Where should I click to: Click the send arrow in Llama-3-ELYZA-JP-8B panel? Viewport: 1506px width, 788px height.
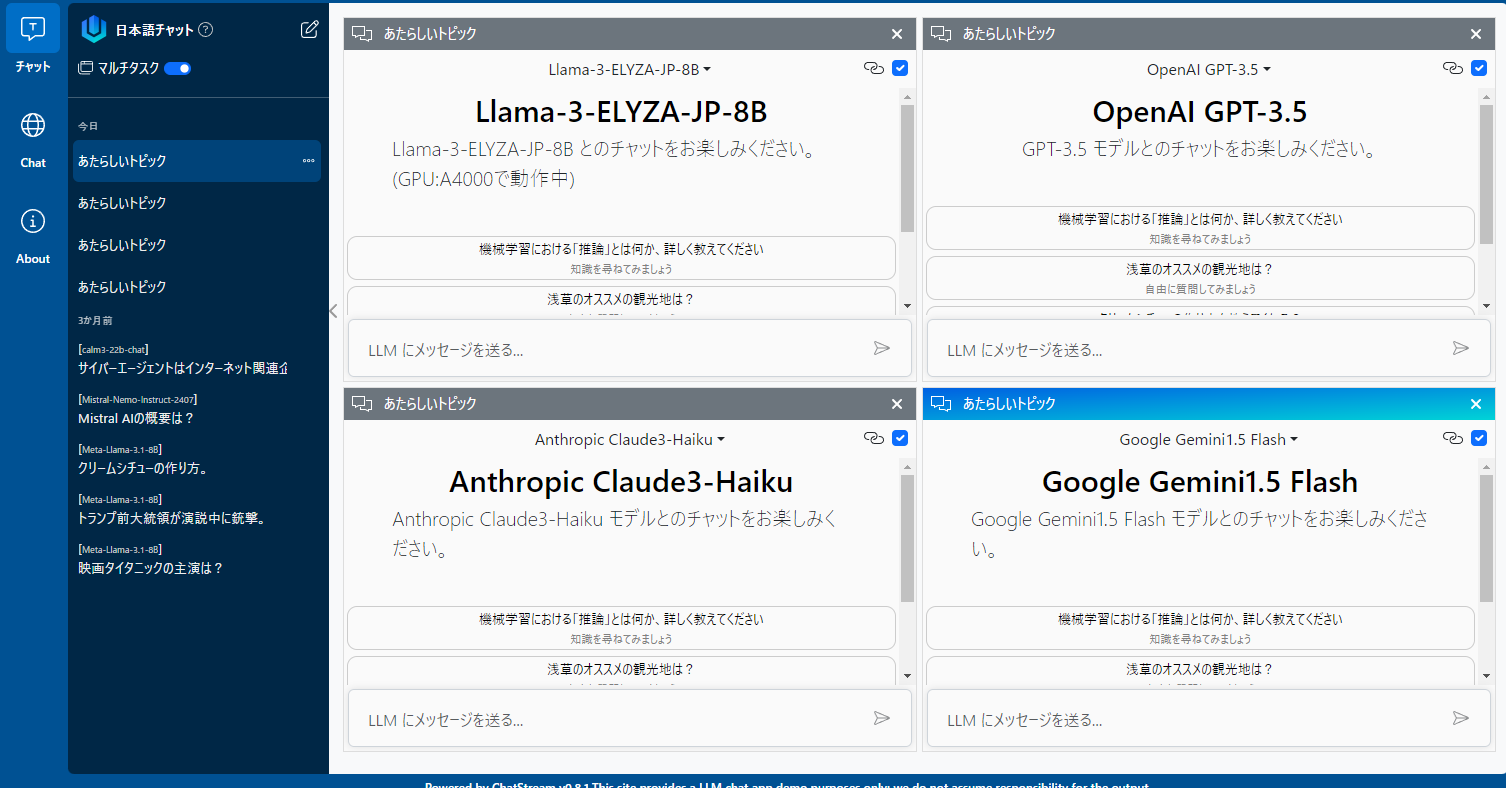881,348
